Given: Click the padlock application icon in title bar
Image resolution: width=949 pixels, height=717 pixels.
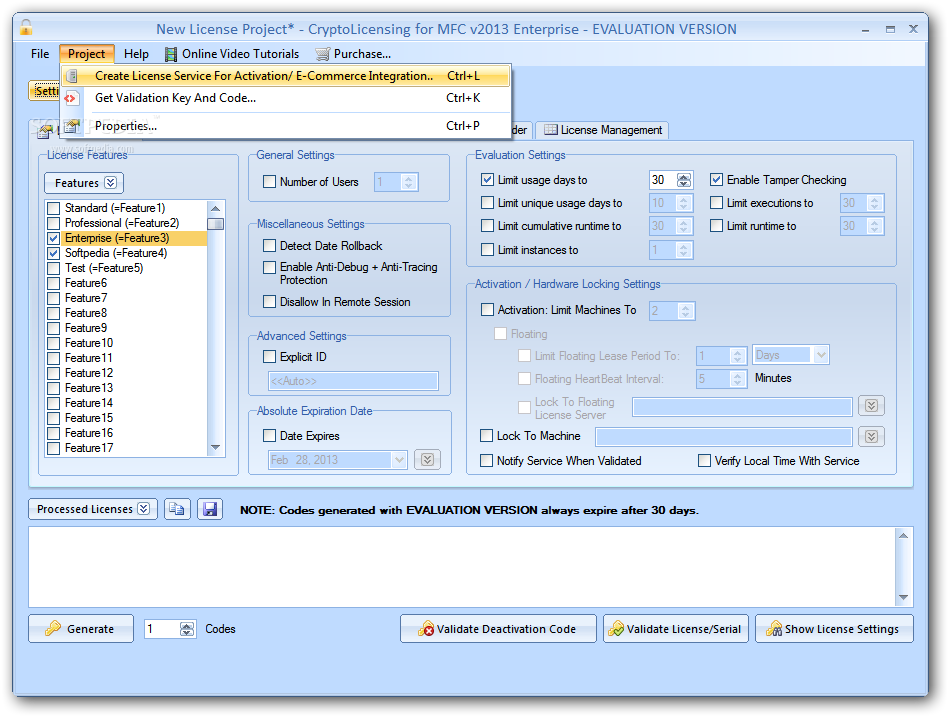Looking at the screenshot, I should click(x=25, y=28).
